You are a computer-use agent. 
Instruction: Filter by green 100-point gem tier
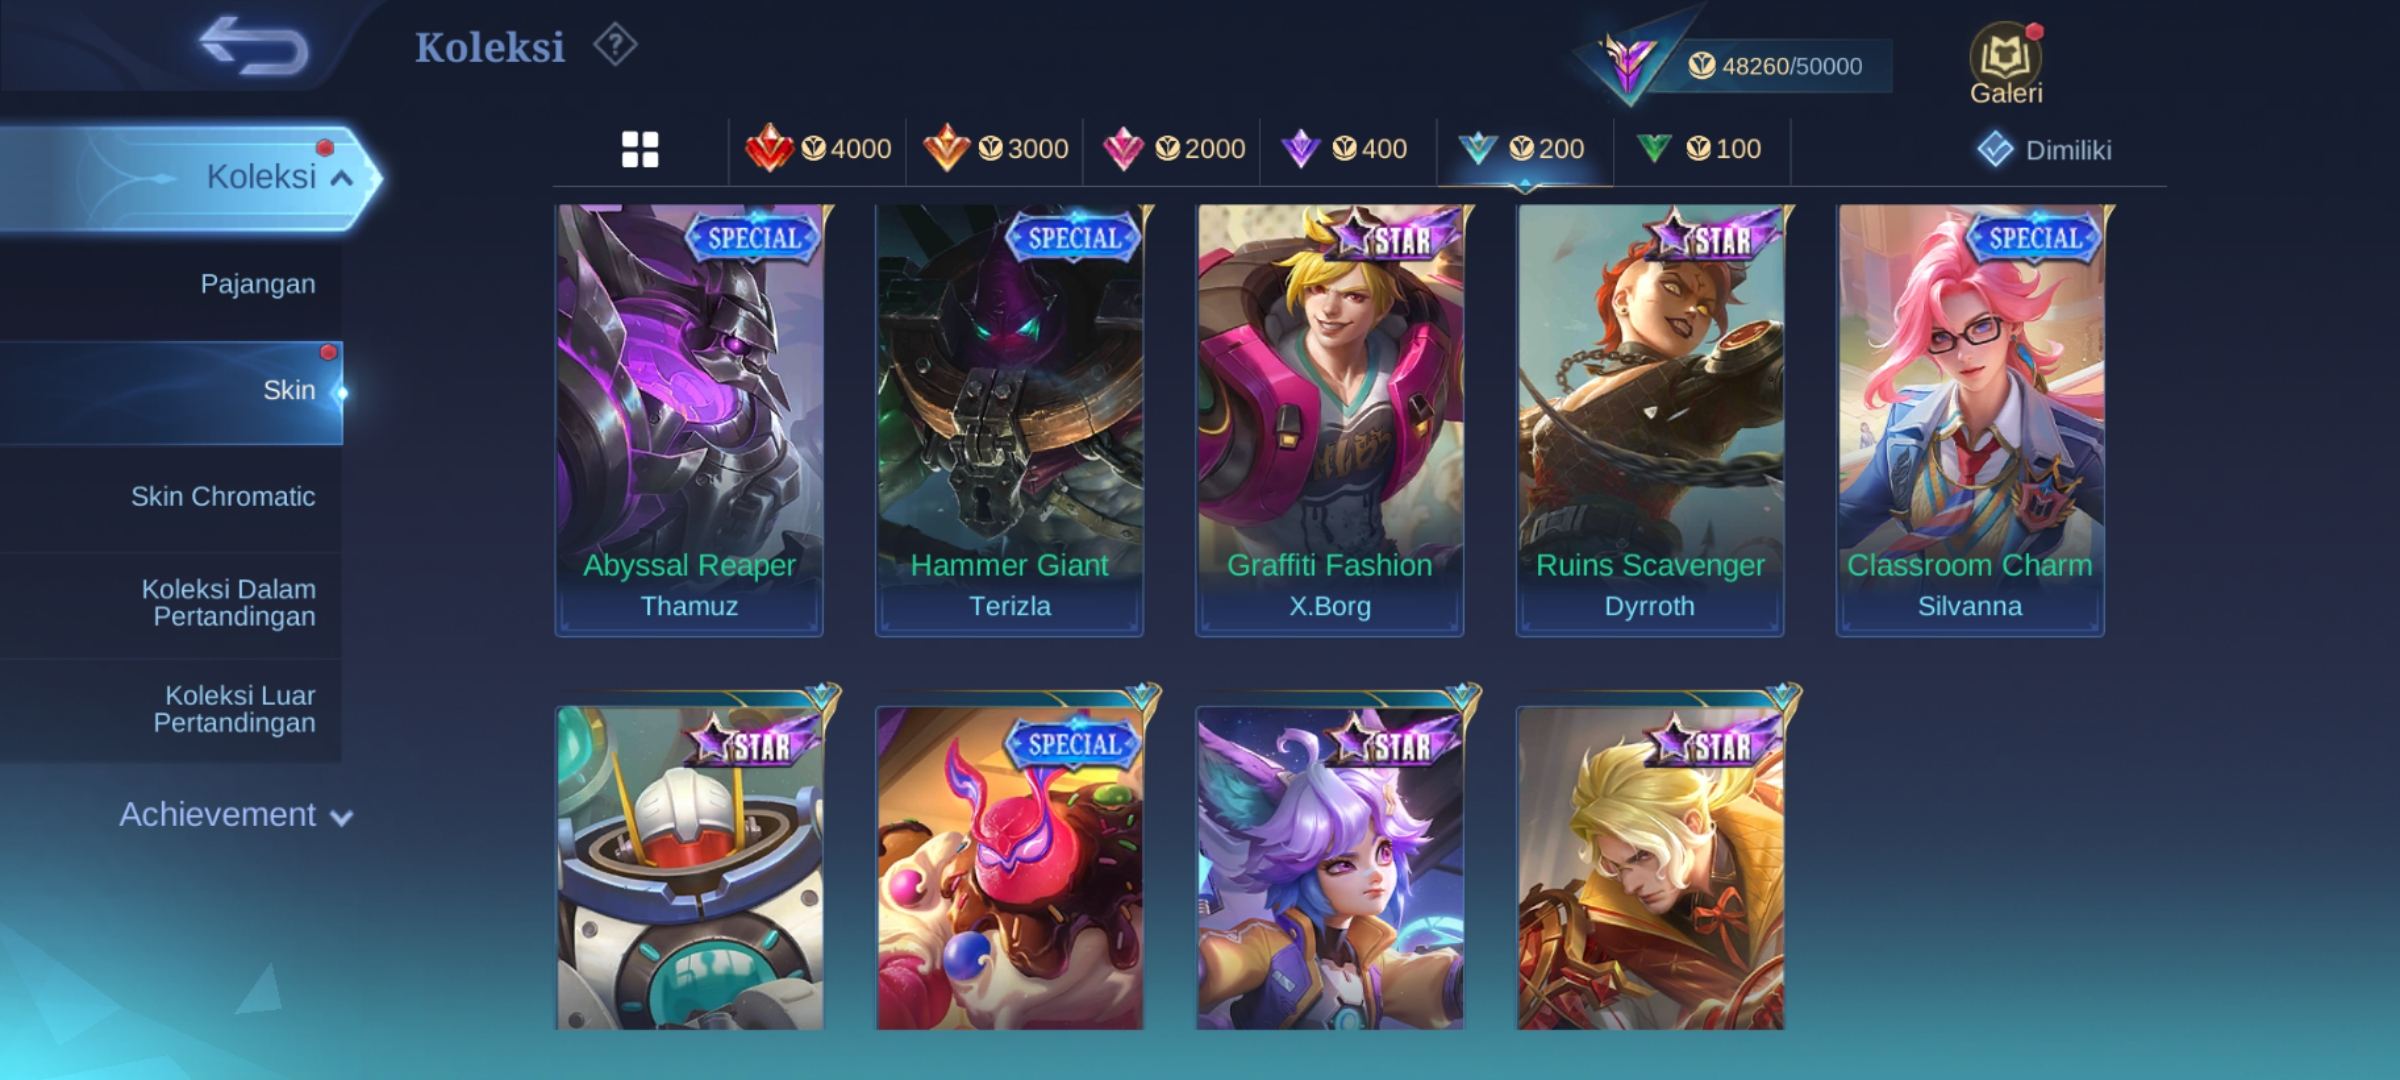coord(1699,149)
